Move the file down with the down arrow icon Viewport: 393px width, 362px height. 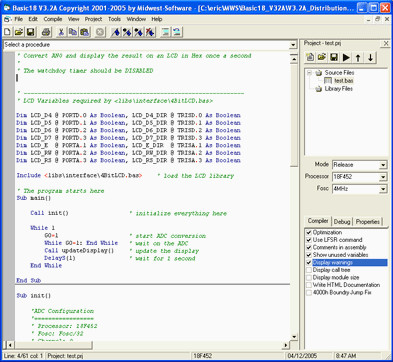(x=370, y=57)
